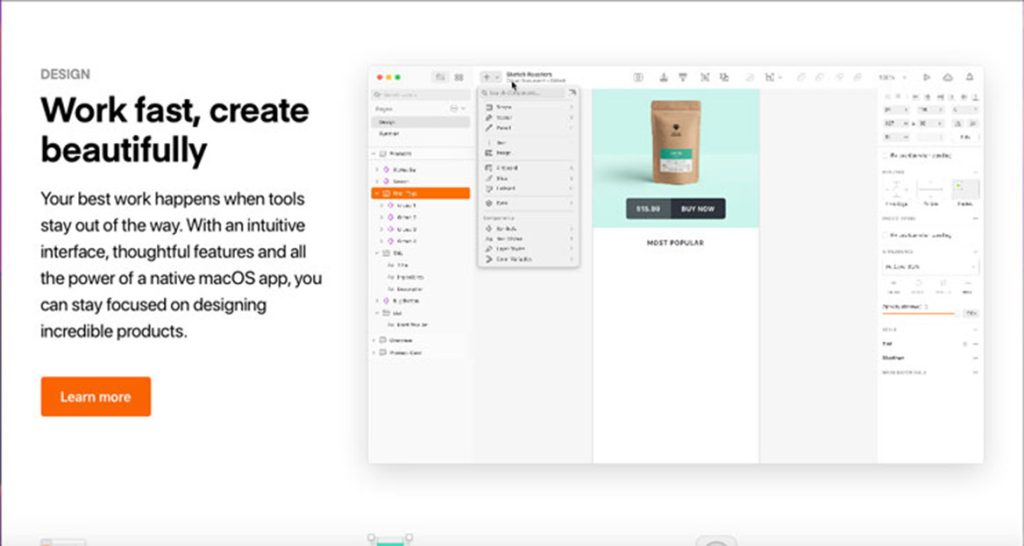Open Text Styles submenu in Insert menu
Image resolution: width=1024 pixels, height=546 pixels.
point(528,238)
